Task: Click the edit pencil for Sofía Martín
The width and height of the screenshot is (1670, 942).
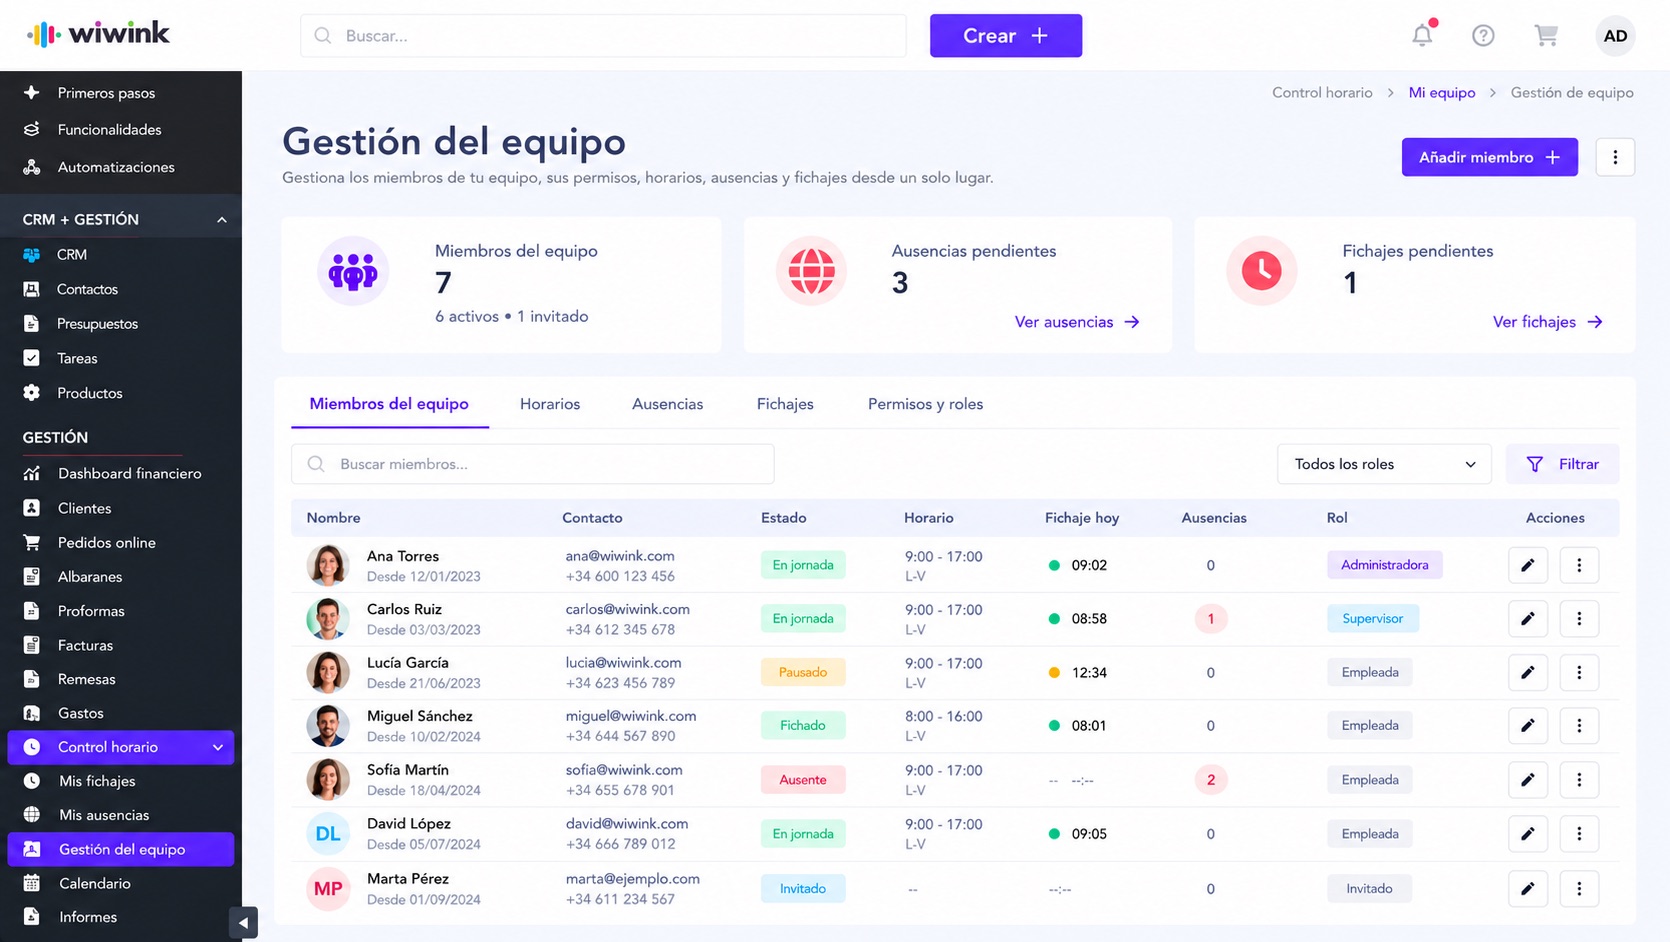Action: tap(1528, 780)
